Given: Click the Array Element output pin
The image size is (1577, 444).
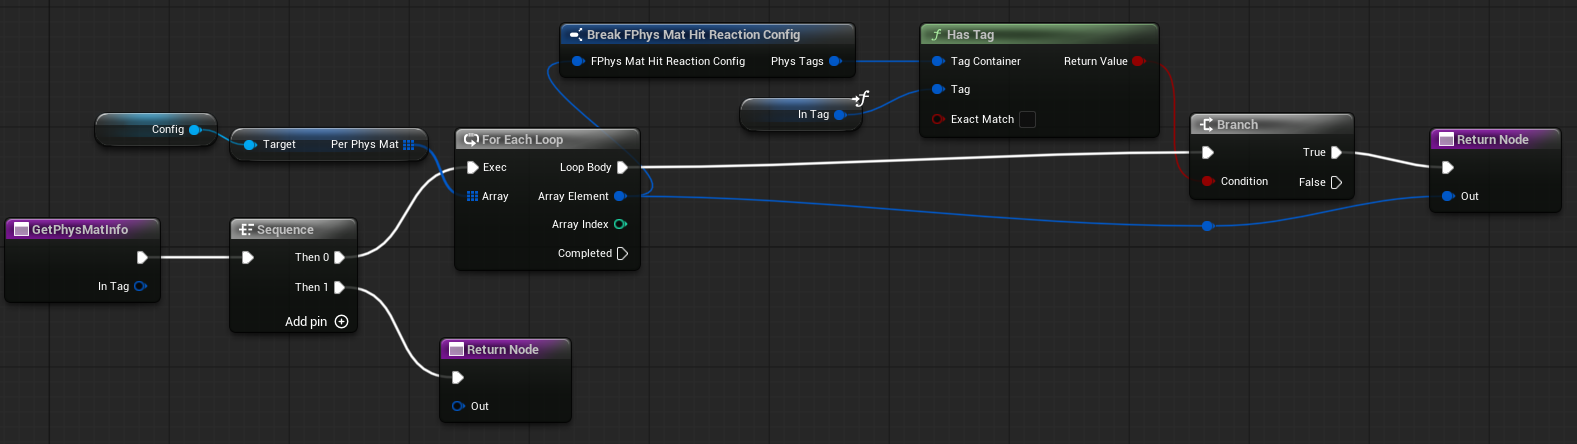Looking at the screenshot, I should (x=620, y=196).
